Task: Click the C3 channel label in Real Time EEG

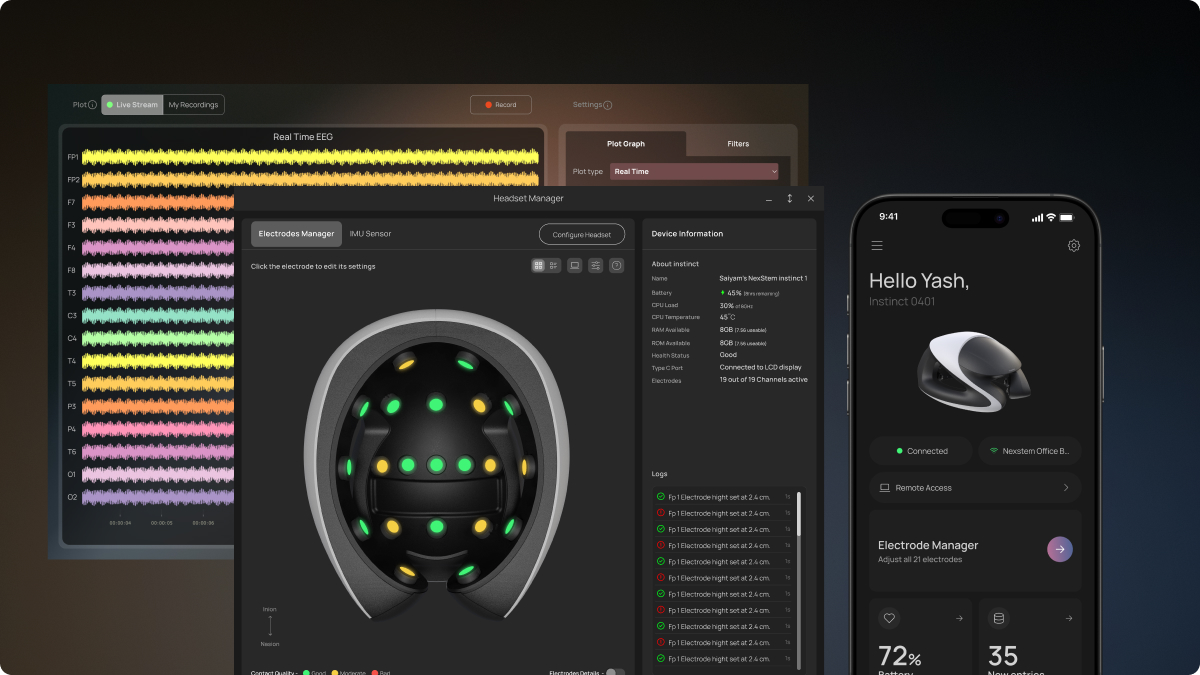Action: [x=72, y=315]
